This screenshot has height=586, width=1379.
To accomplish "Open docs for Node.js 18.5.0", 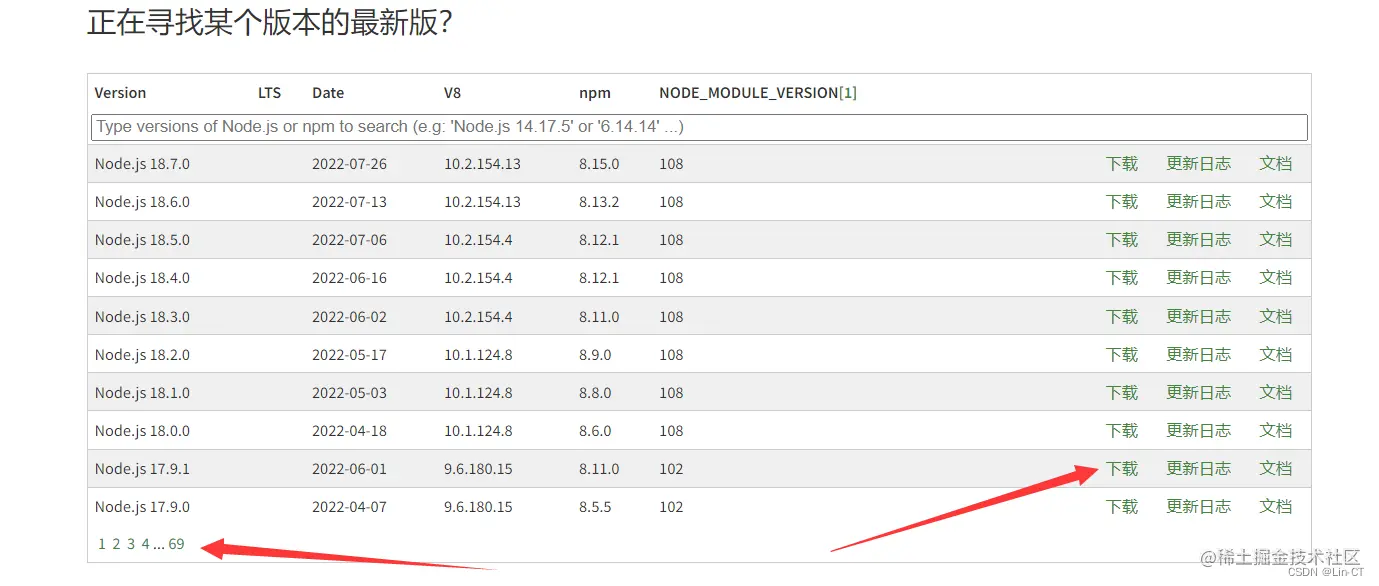I will tap(1276, 240).
